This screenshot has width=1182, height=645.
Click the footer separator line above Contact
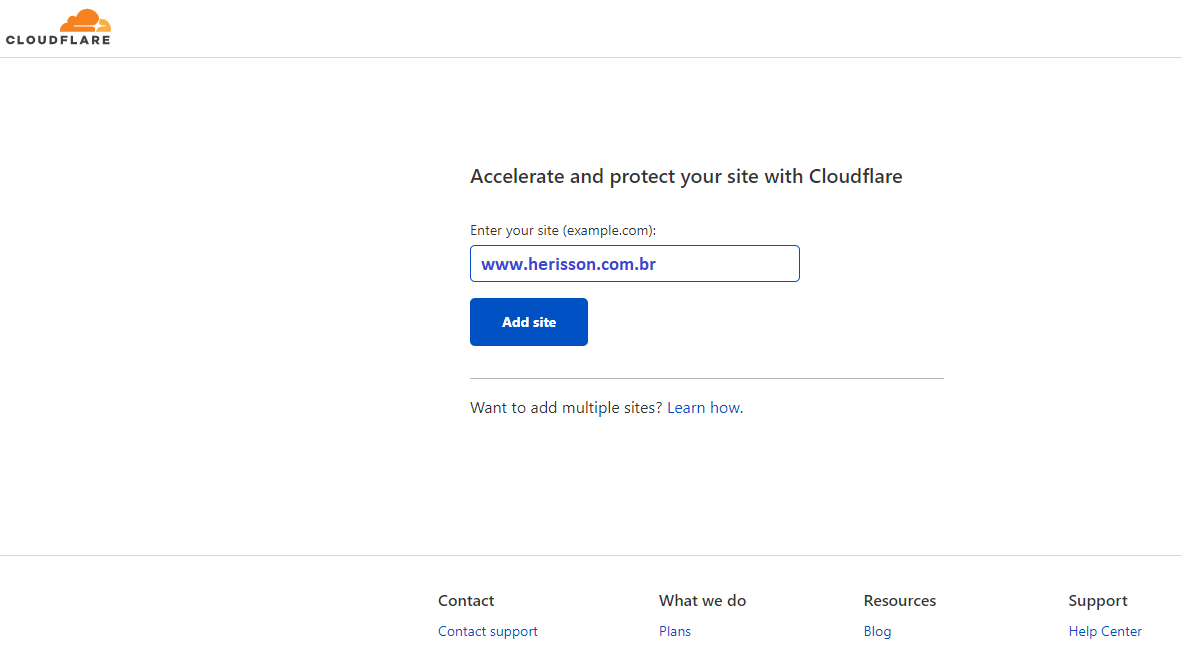(591, 555)
